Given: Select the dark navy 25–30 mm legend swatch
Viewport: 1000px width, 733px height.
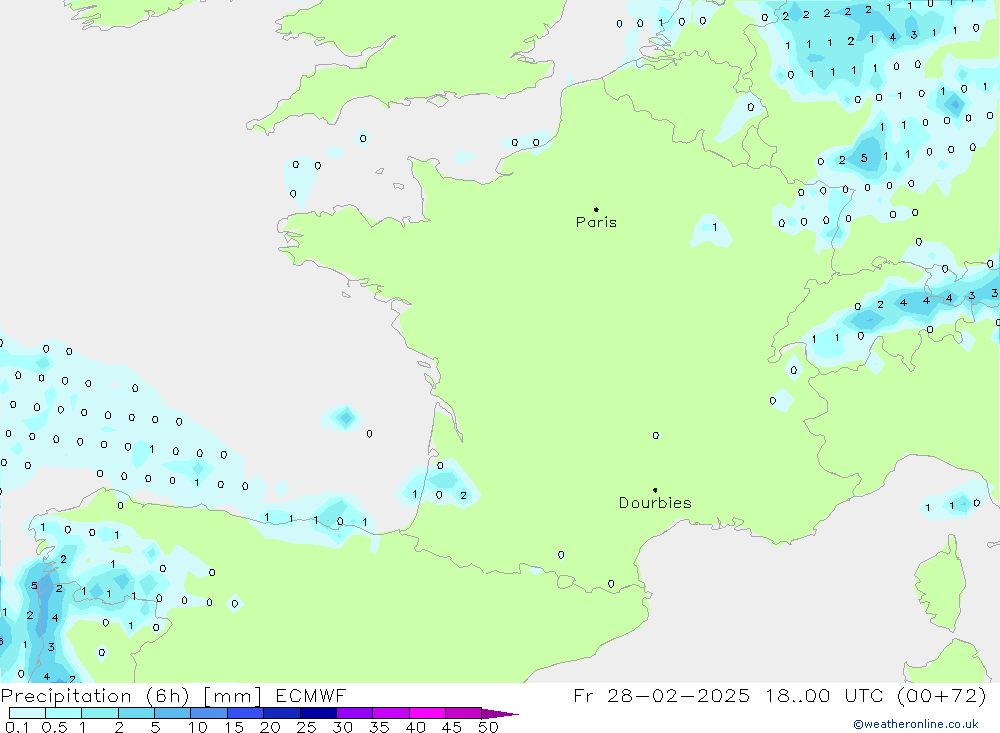Looking at the screenshot, I should pos(318,713).
